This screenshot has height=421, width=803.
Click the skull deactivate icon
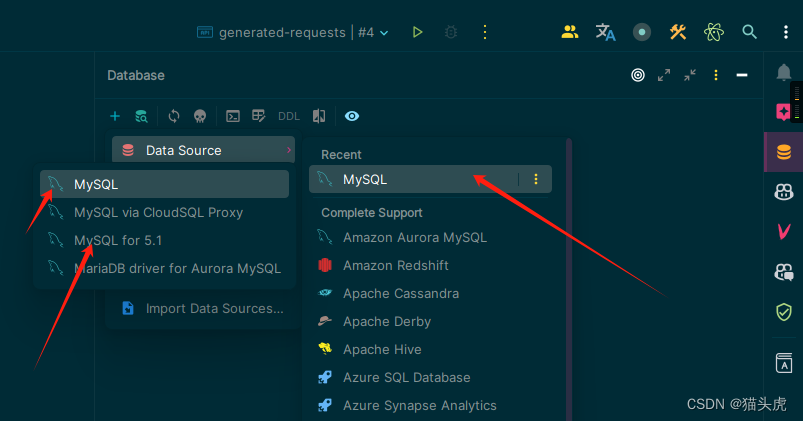pyautogui.click(x=200, y=116)
